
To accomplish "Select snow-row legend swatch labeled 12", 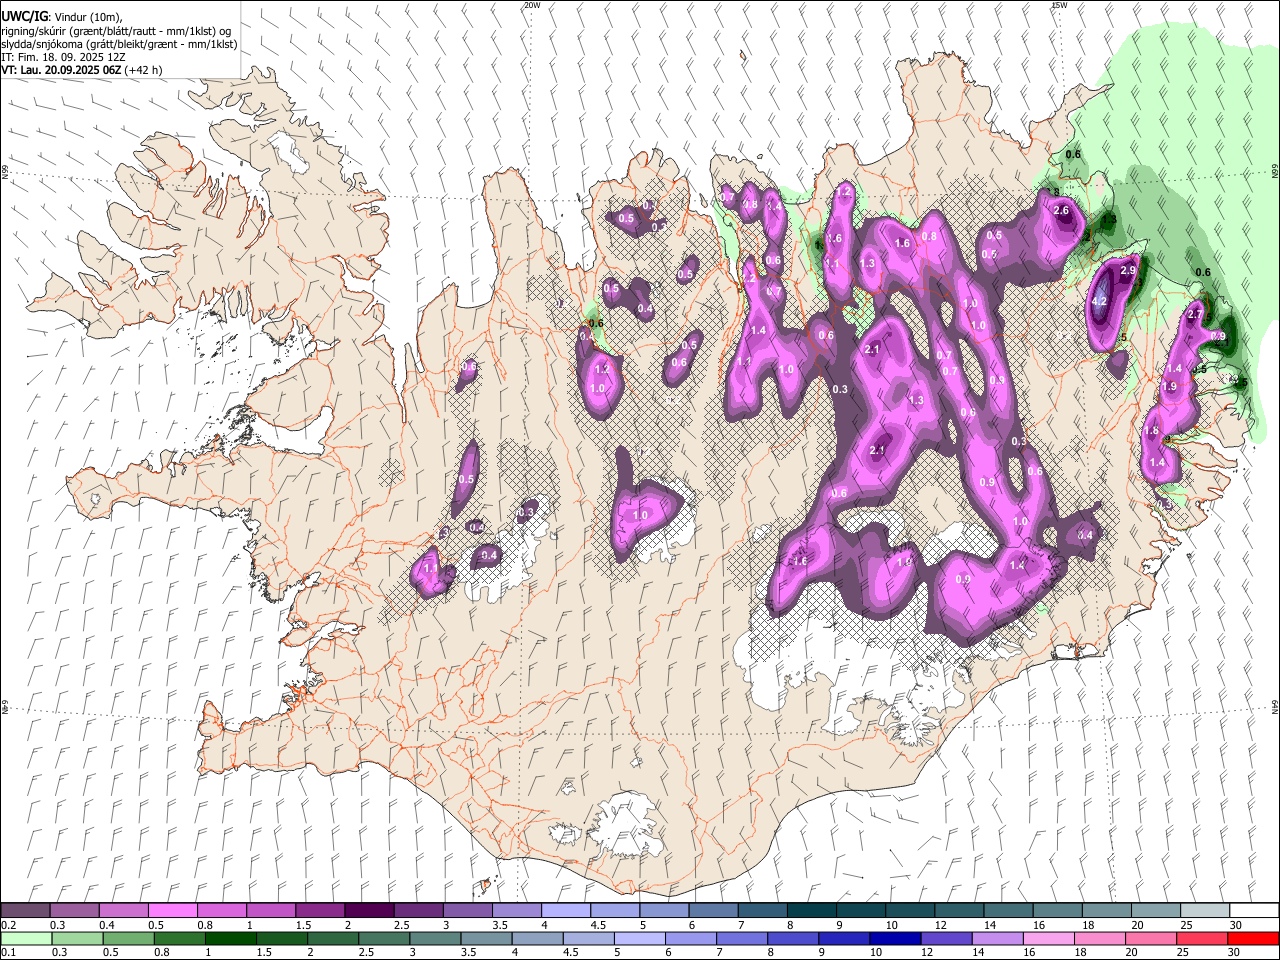I will (x=958, y=911).
